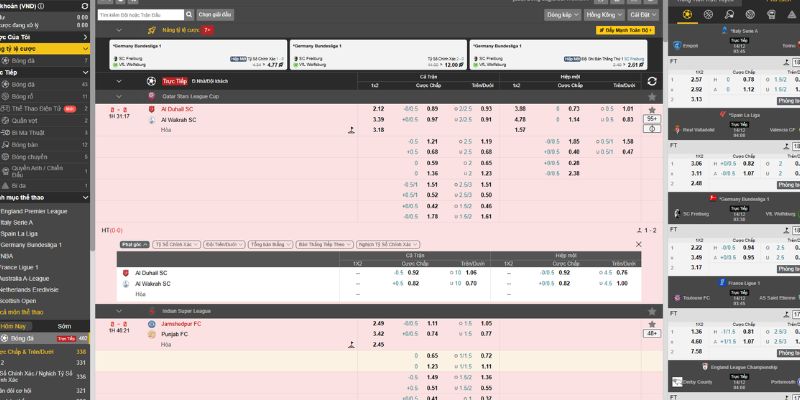Image resolution: width=800 pixels, height=400 pixels.
Task: Select Bóng rổ in the sidebar
Action: click(24, 97)
